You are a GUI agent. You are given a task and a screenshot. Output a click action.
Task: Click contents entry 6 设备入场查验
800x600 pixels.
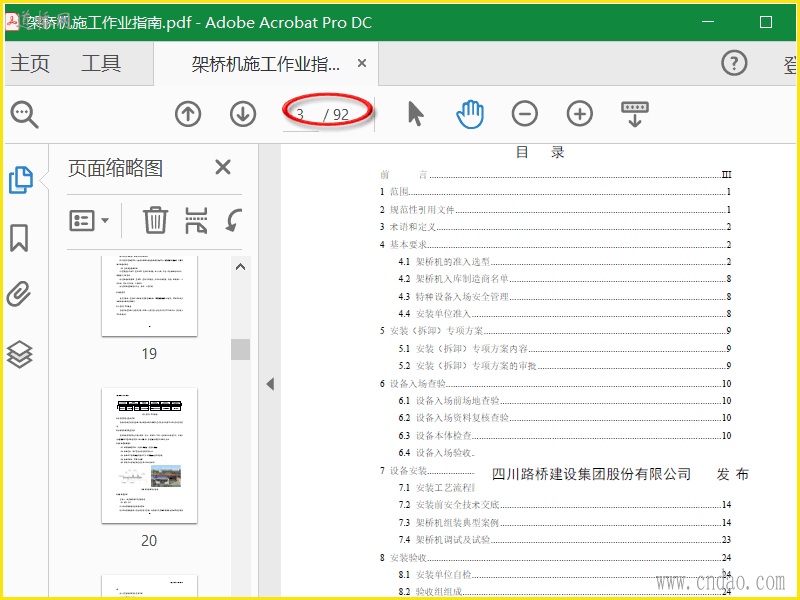coord(556,384)
